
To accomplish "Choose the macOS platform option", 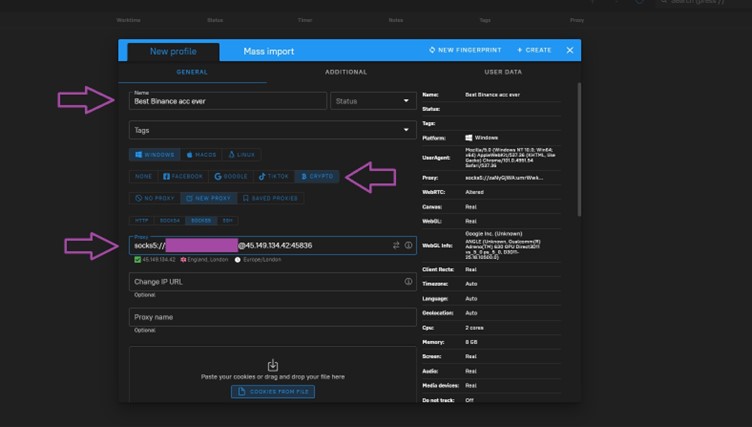I will [201, 155].
